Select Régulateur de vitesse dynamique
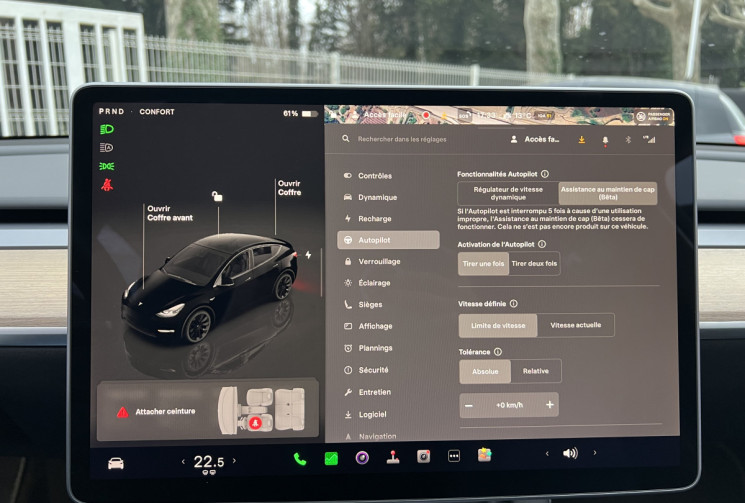Screen dimensions: 745x503 pyautogui.click(x=508, y=193)
